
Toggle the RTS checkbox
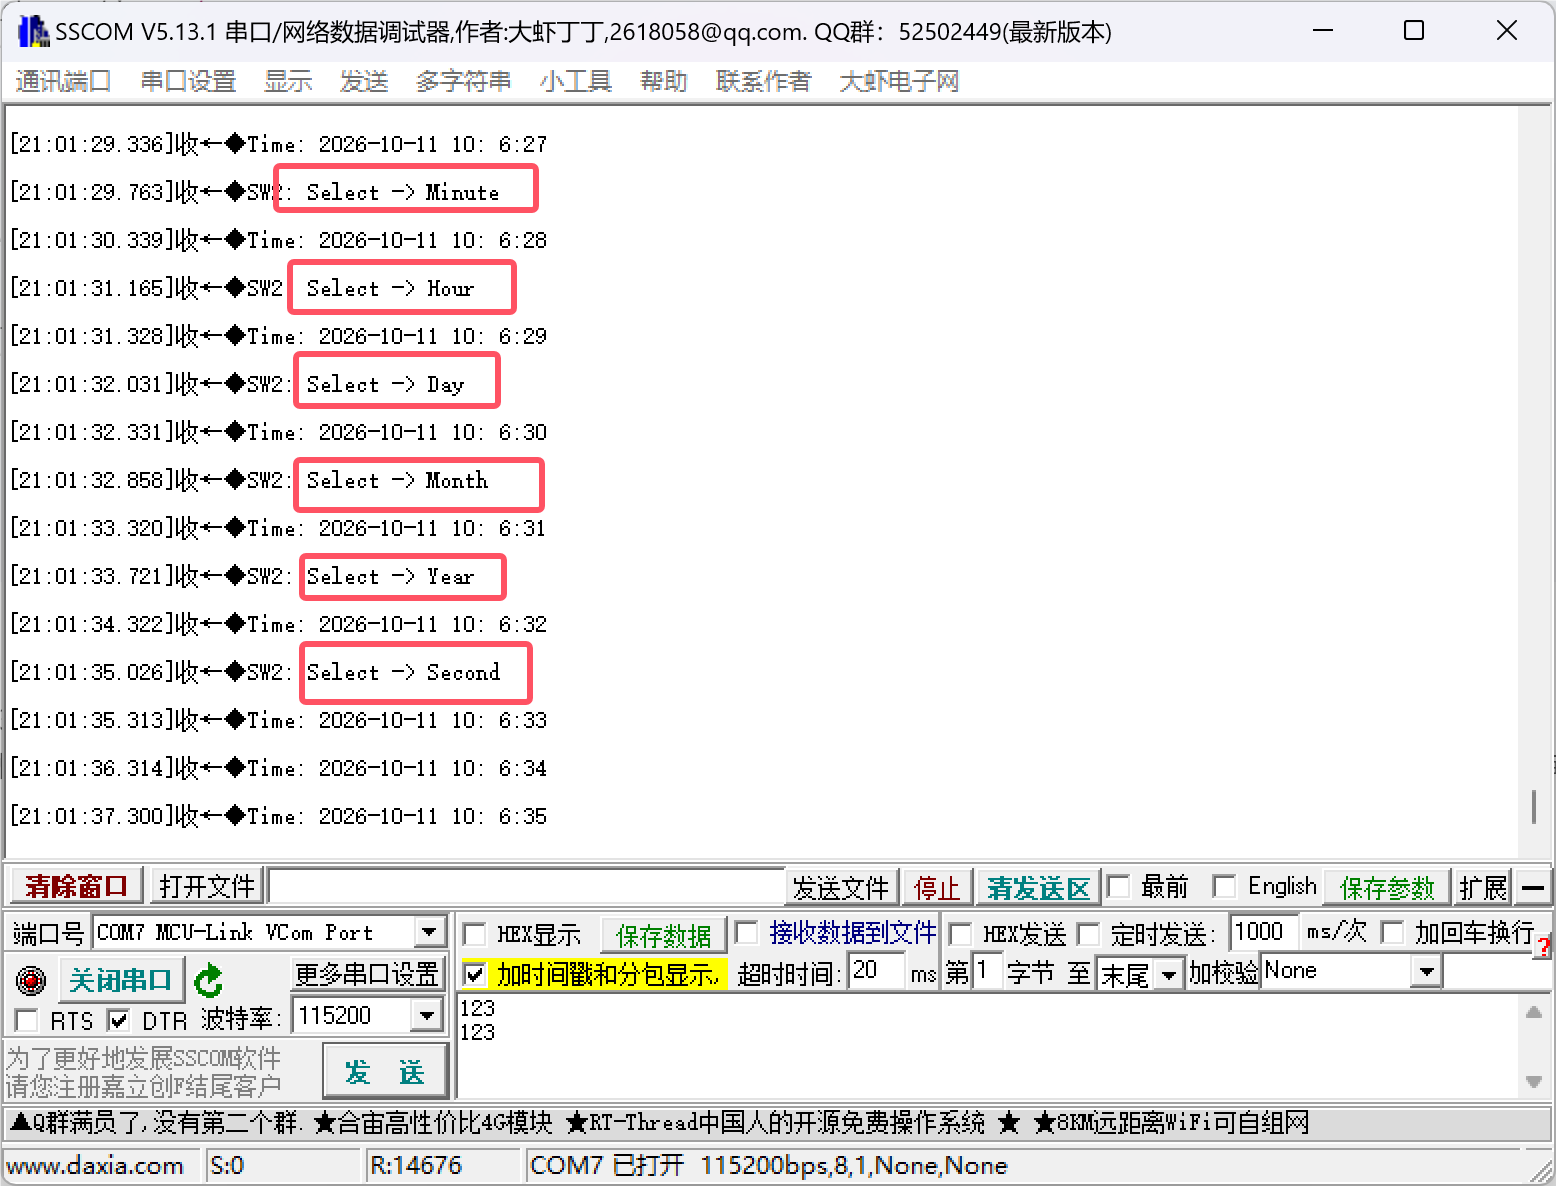27,1020
